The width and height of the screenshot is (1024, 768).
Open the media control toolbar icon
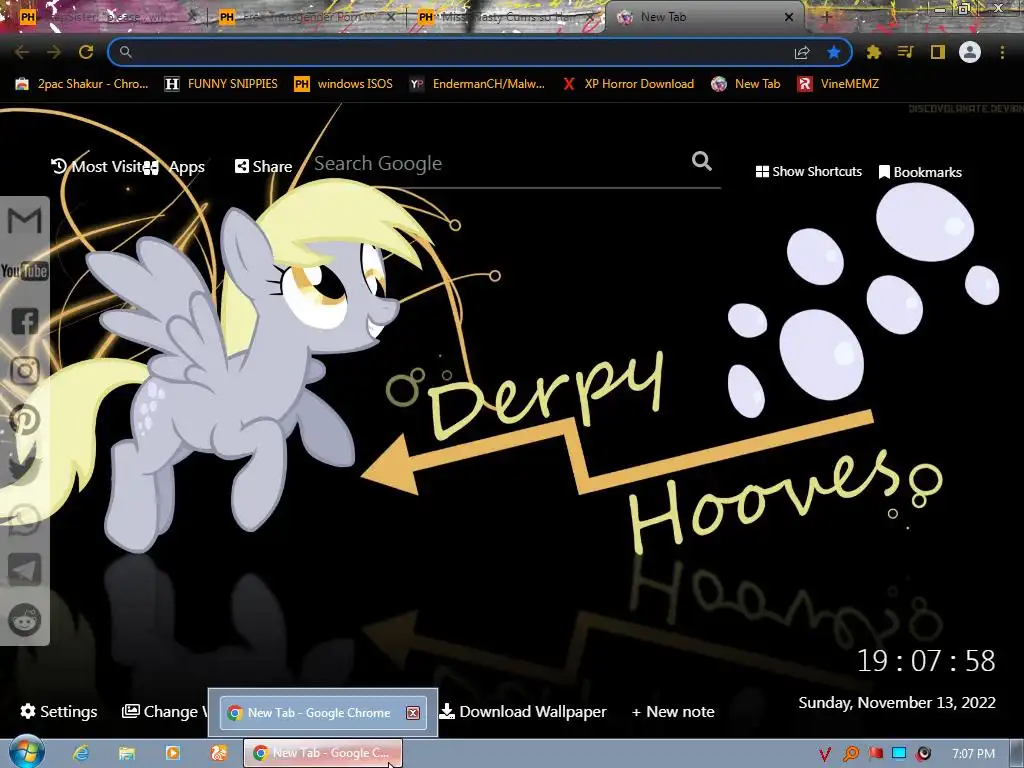(x=906, y=52)
